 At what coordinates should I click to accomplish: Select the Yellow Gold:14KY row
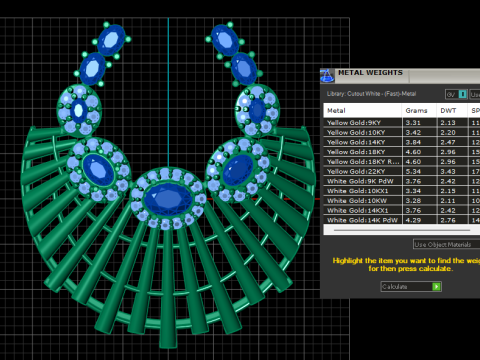click(x=402, y=142)
